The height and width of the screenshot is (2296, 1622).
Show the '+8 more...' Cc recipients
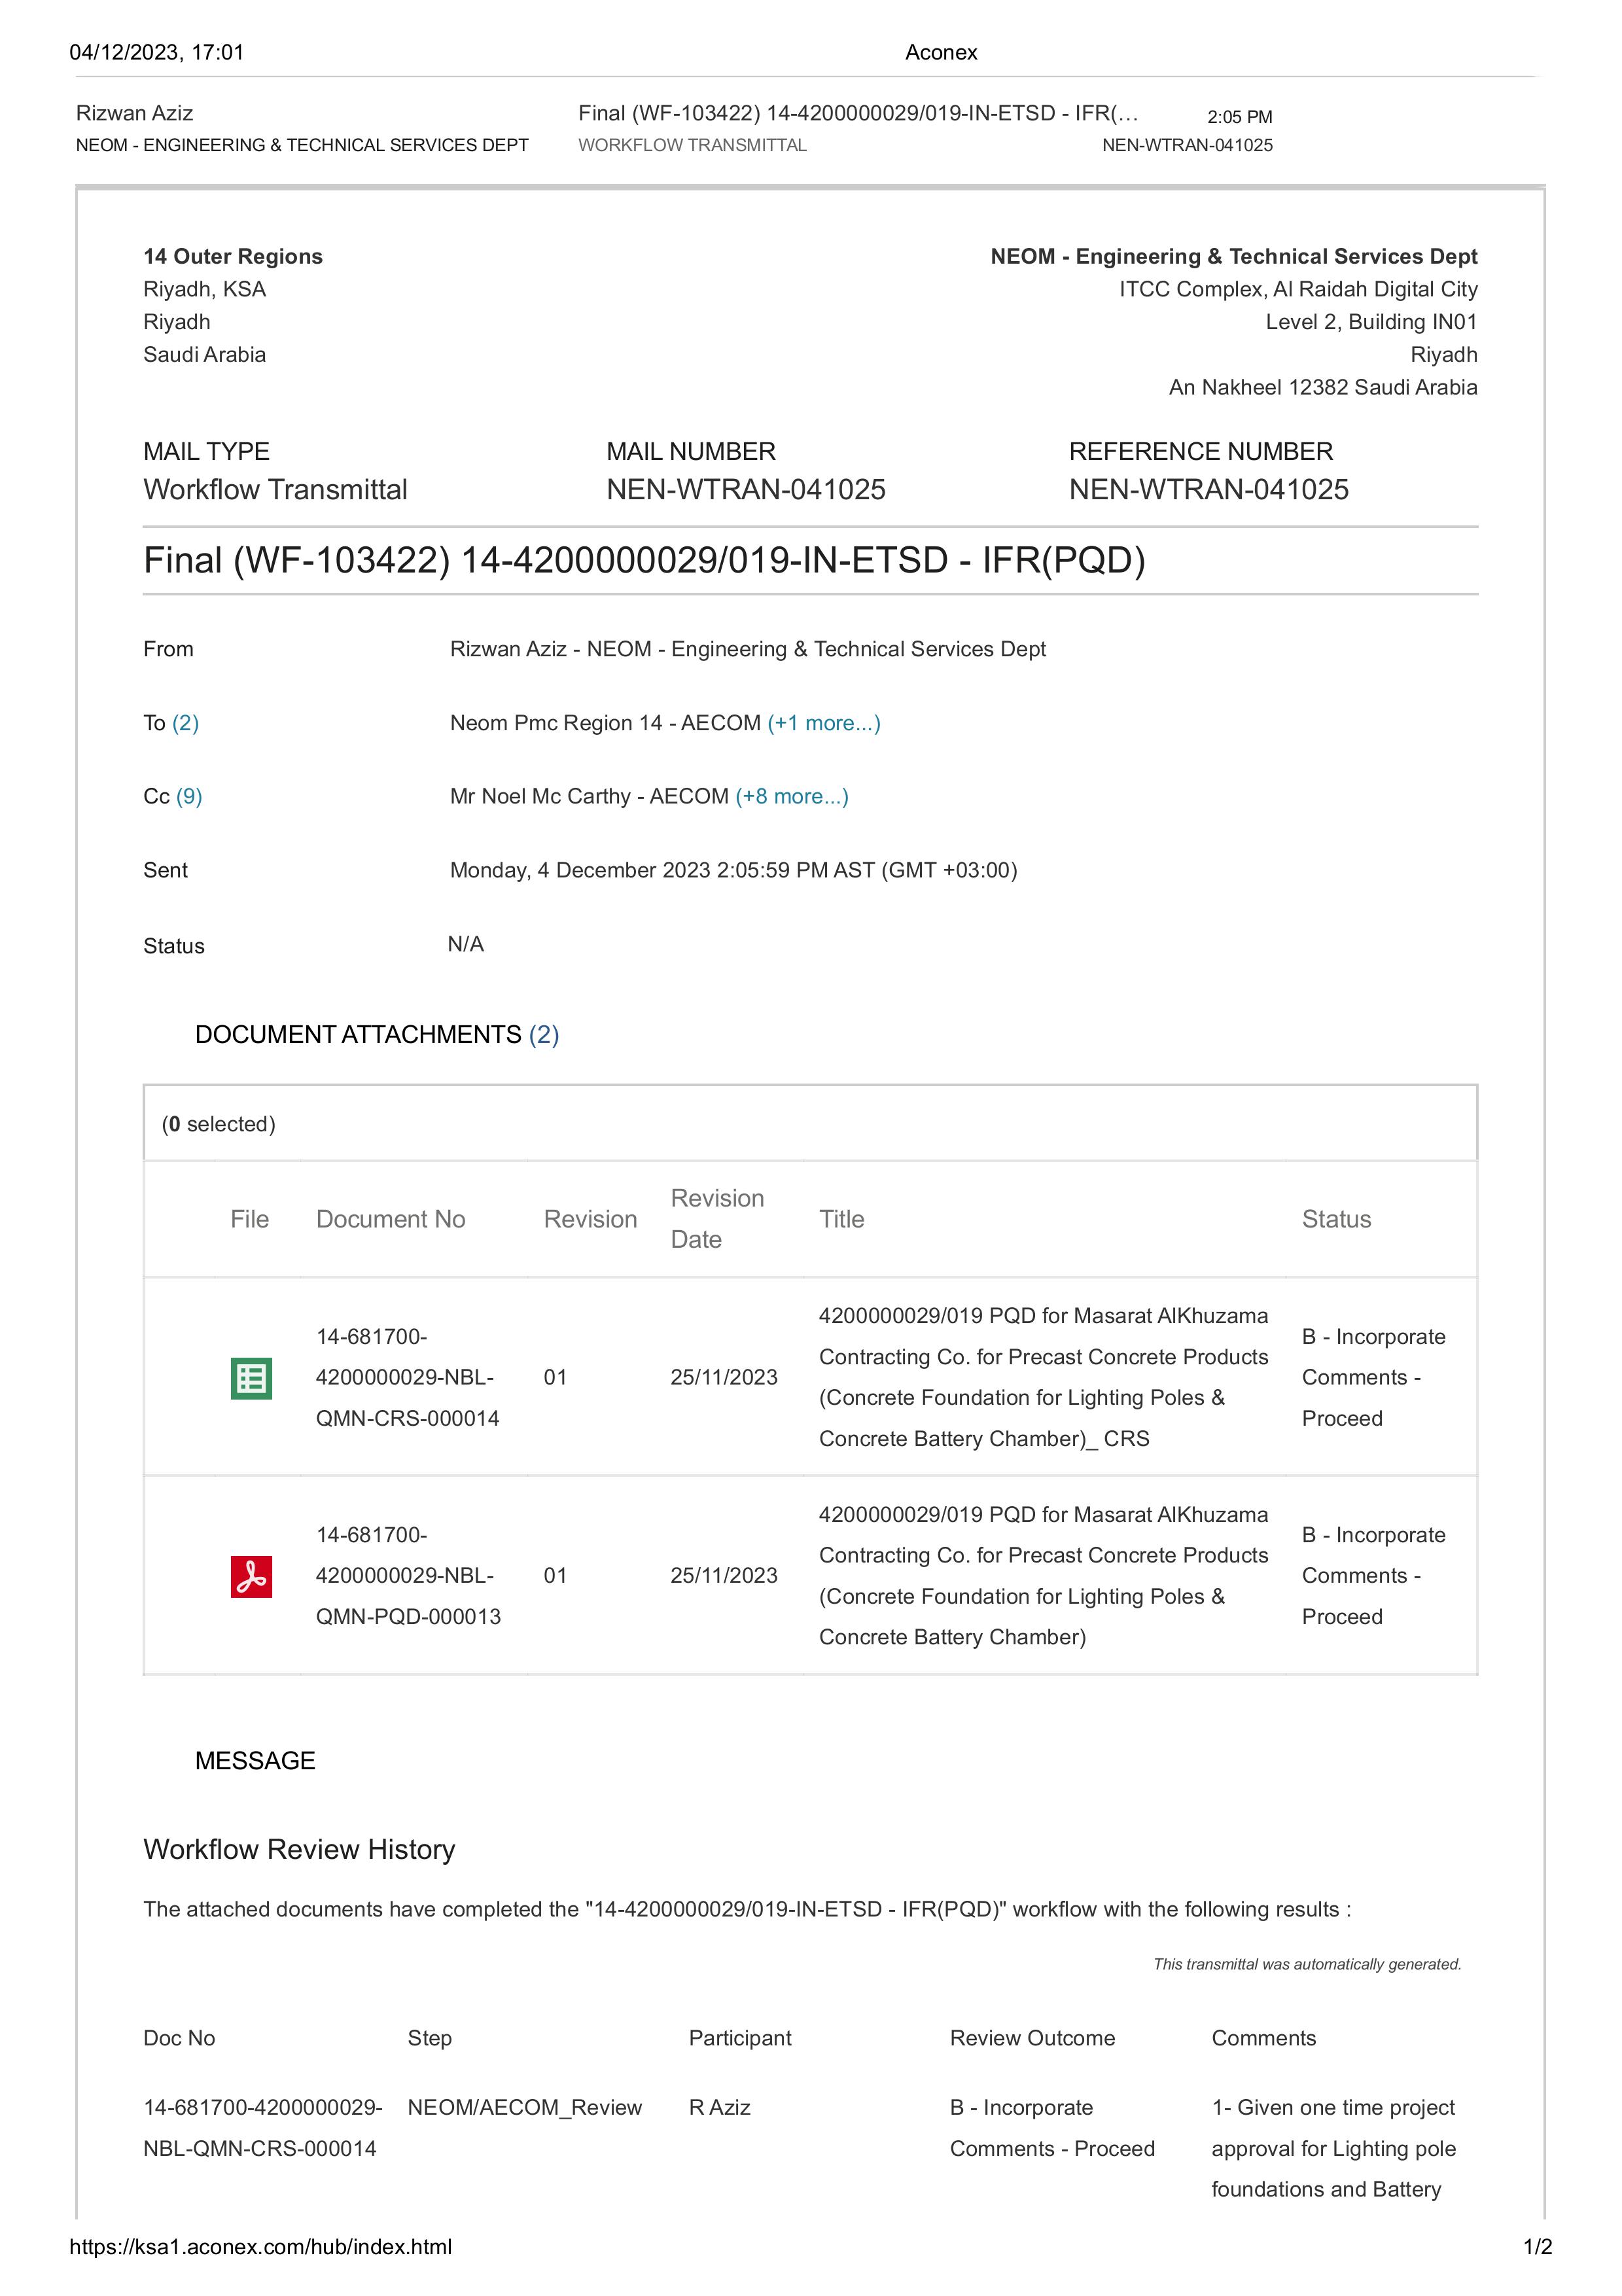(x=792, y=796)
